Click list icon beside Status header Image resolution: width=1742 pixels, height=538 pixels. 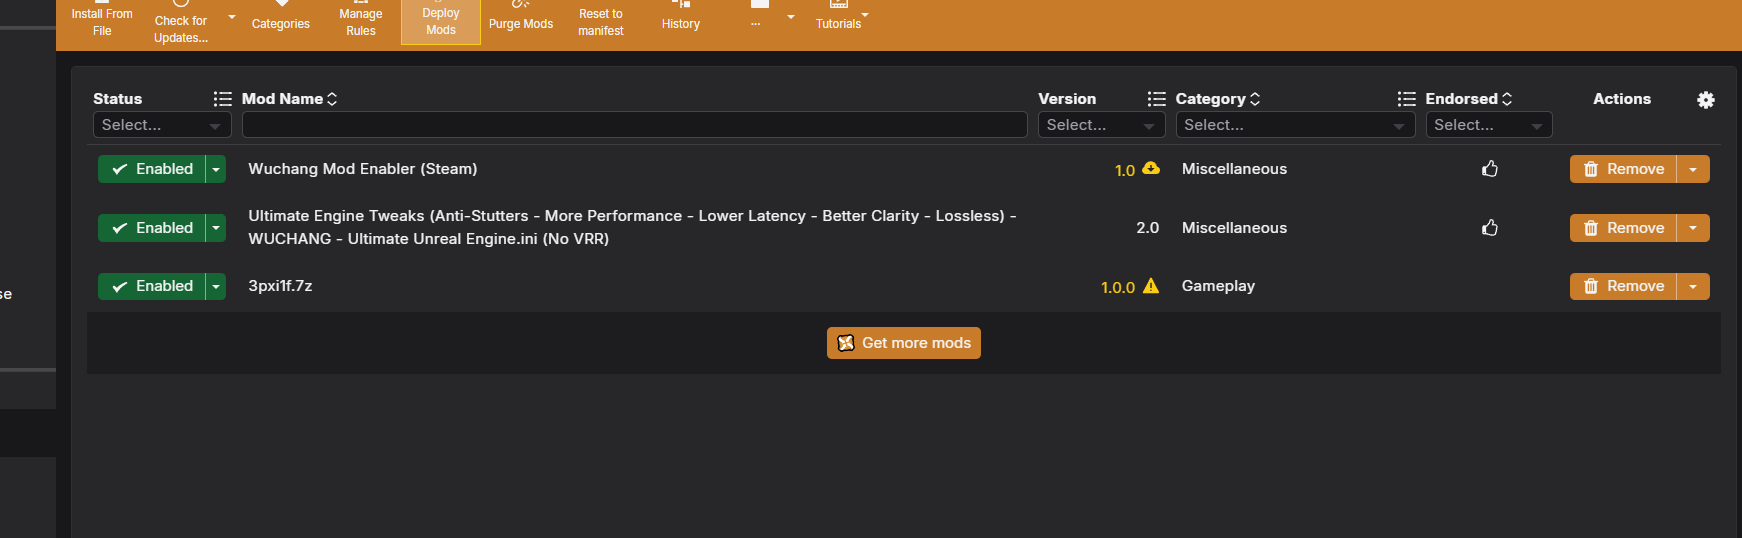(x=223, y=99)
